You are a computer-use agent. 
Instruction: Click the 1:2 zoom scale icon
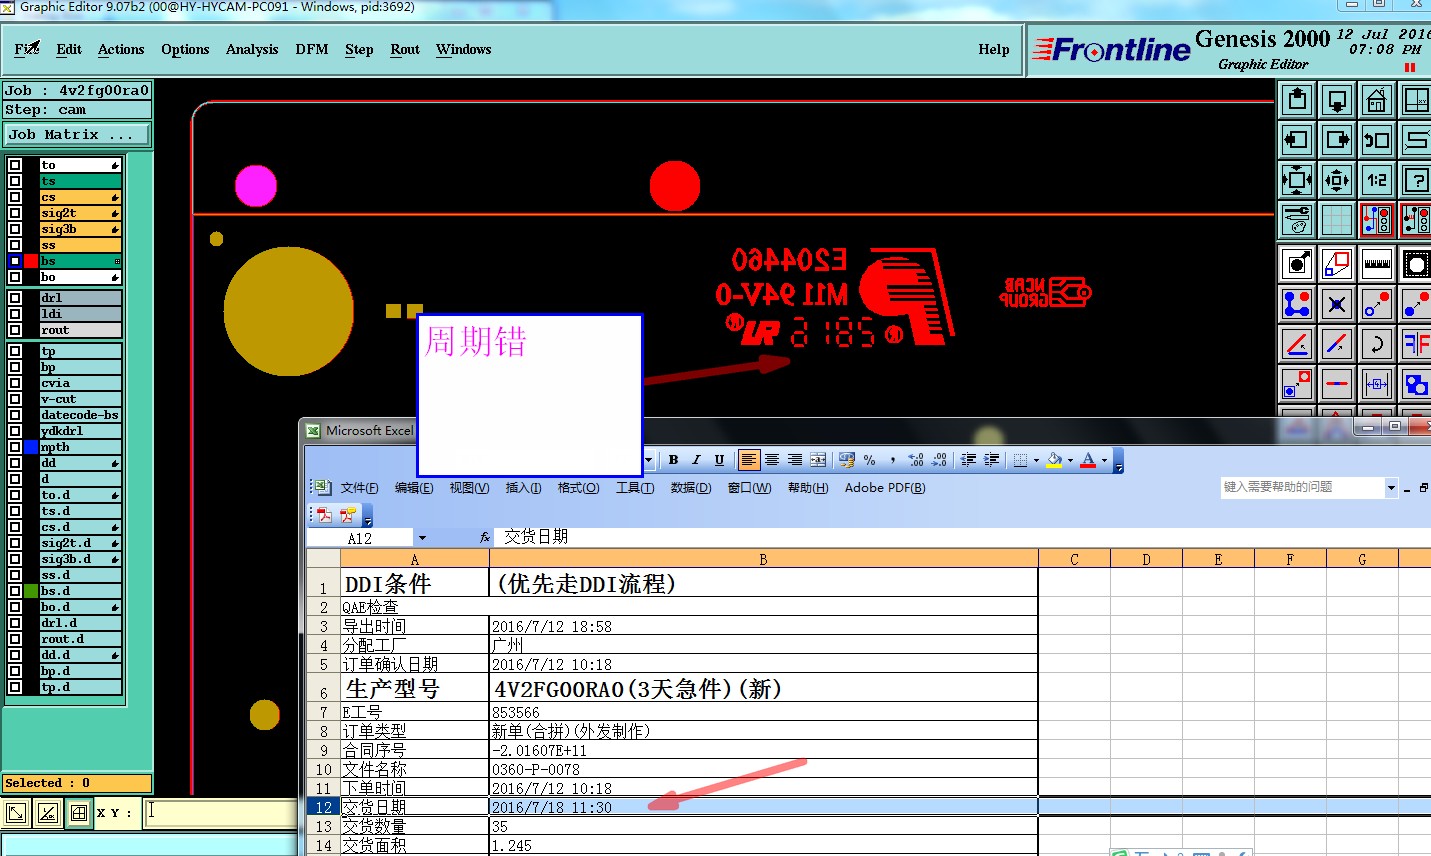1377,180
